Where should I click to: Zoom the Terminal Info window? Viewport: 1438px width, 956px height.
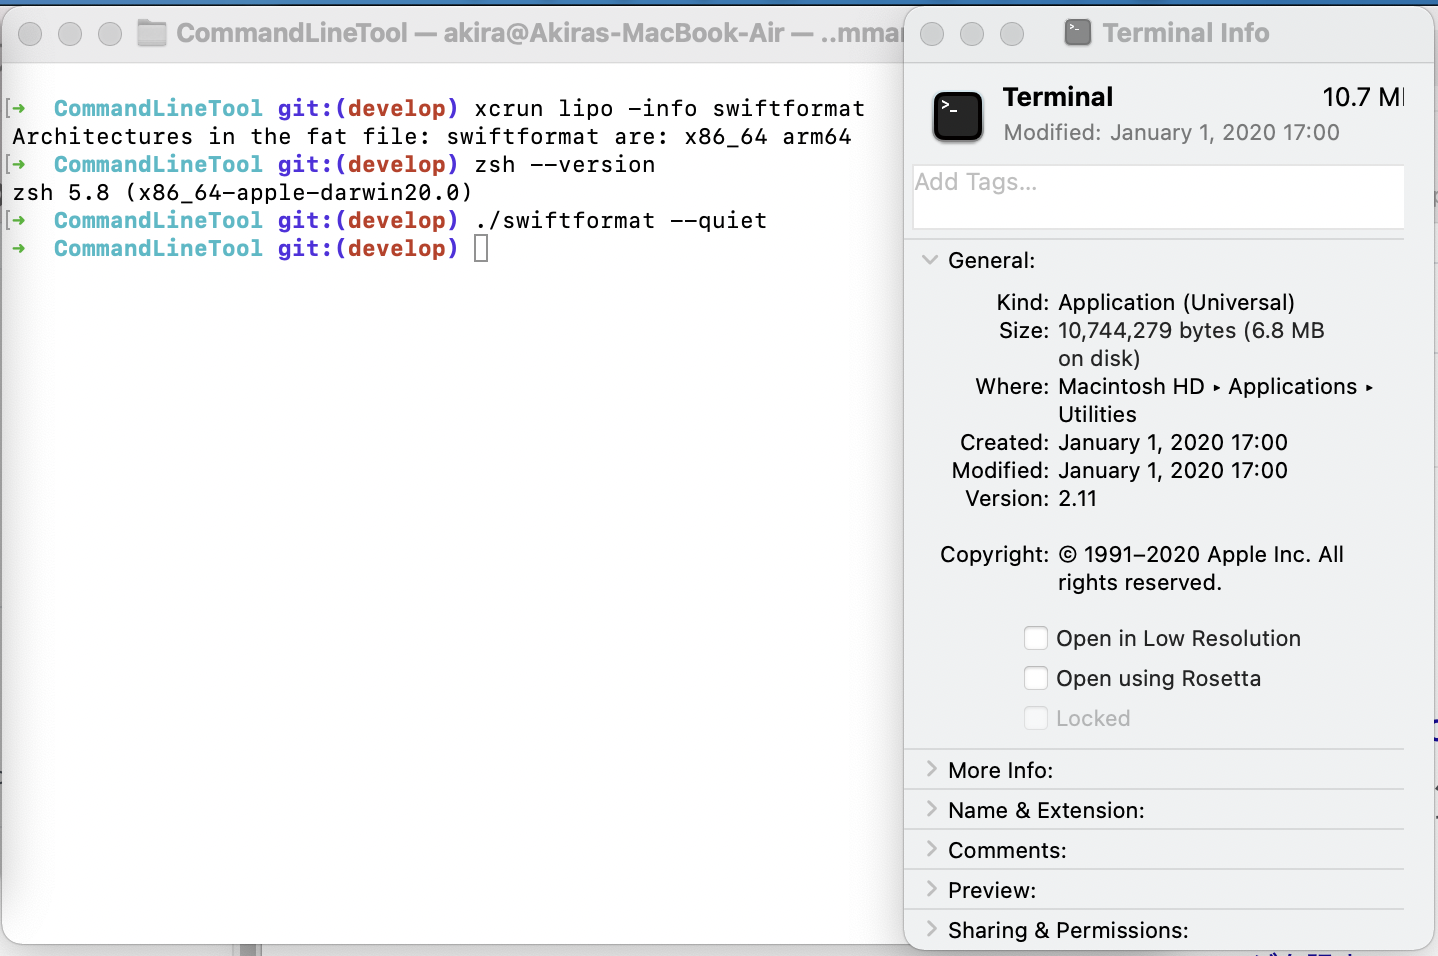point(1012,34)
